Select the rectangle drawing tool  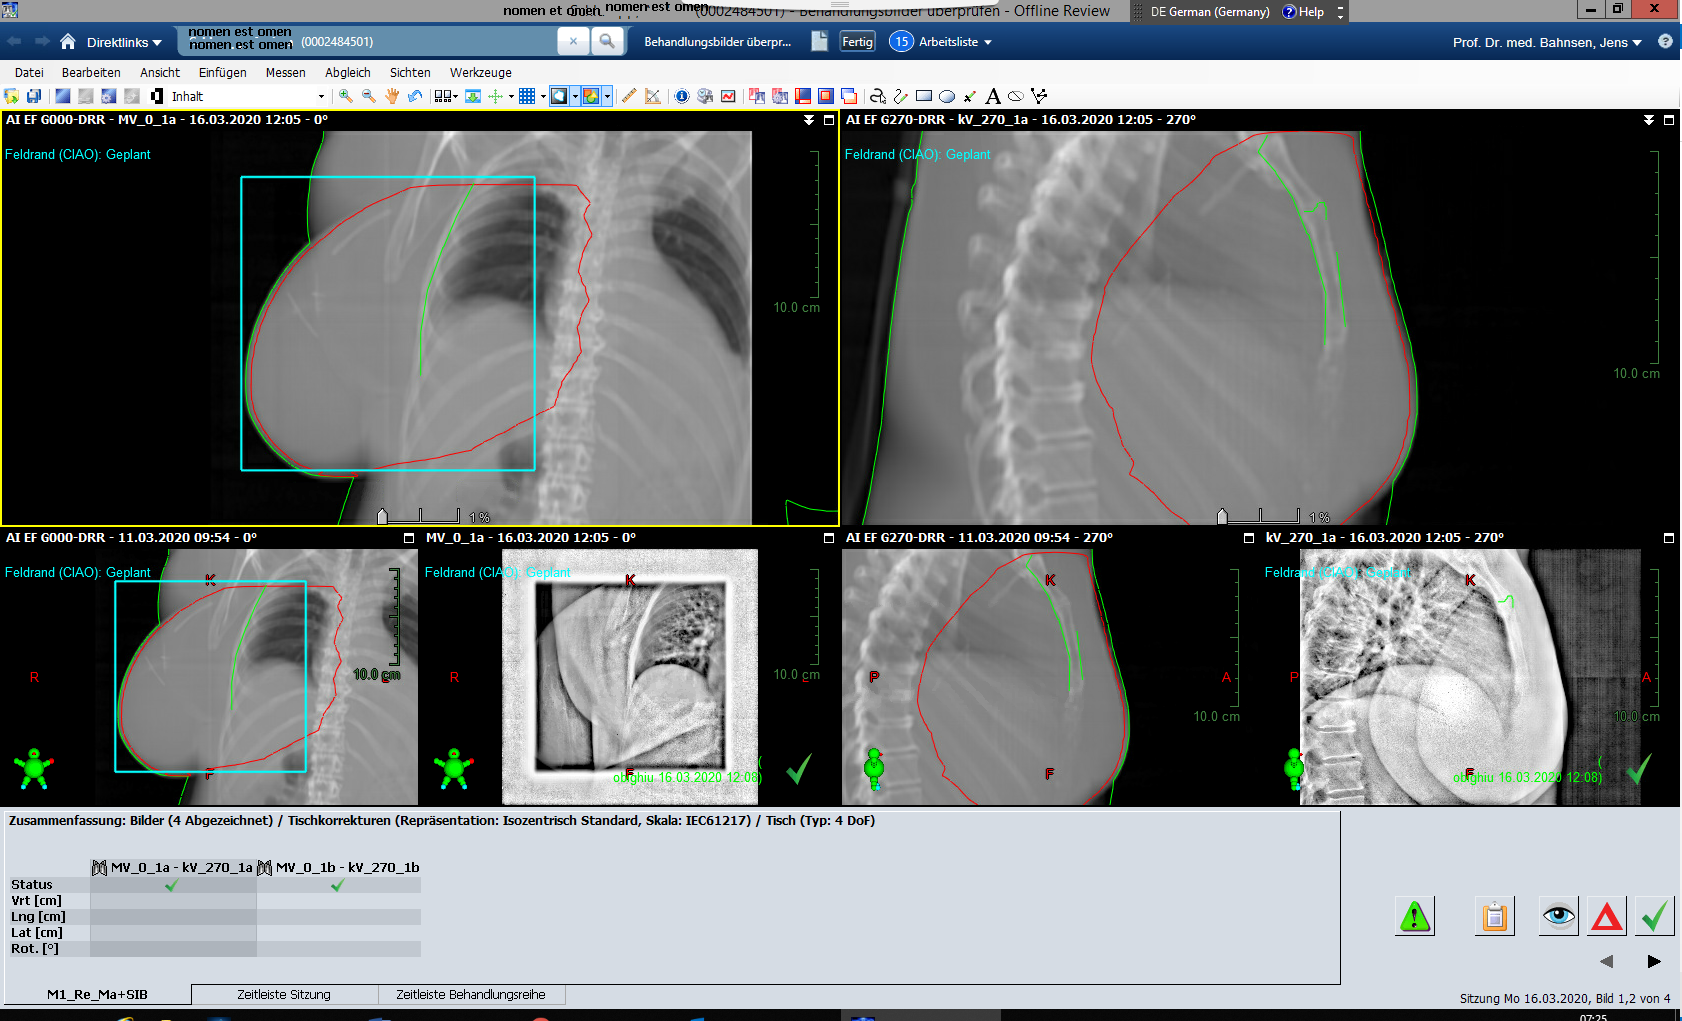coord(923,96)
